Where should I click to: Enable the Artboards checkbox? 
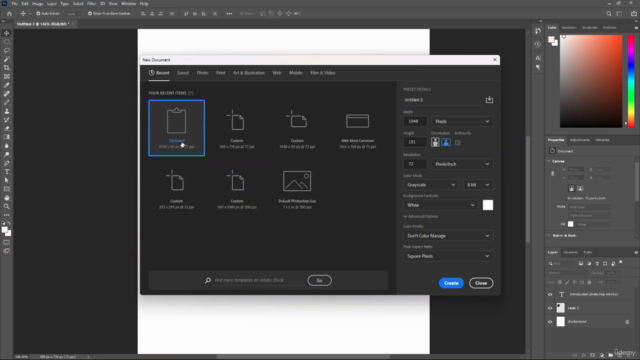click(458, 142)
